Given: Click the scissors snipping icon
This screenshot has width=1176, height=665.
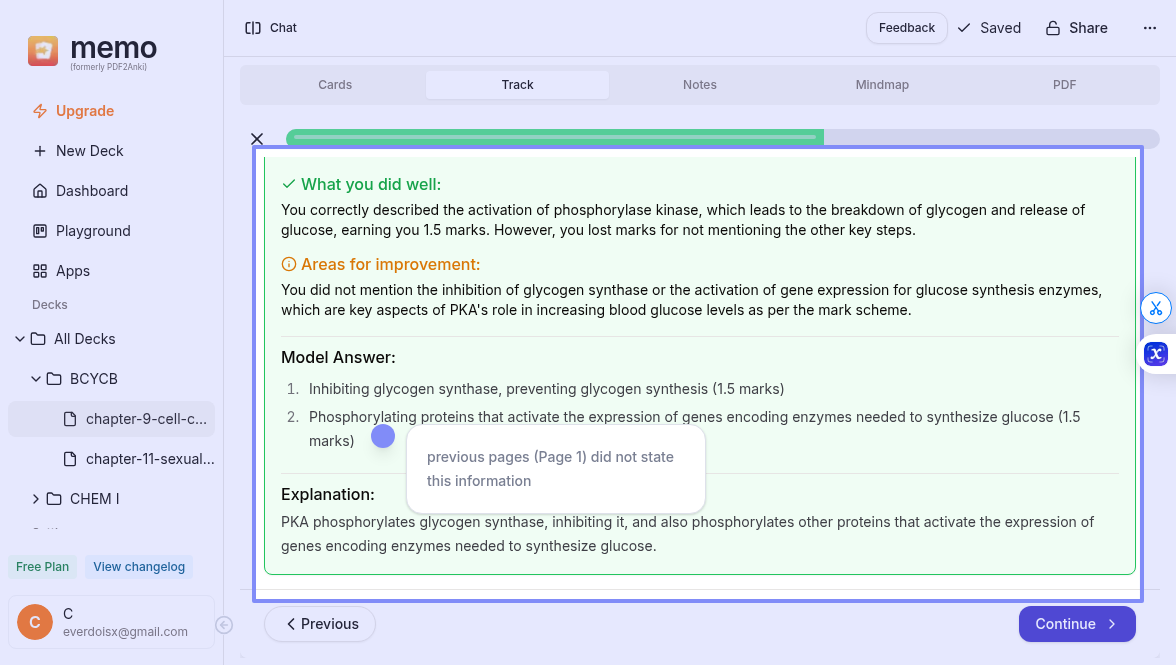Looking at the screenshot, I should click(x=1156, y=308).
